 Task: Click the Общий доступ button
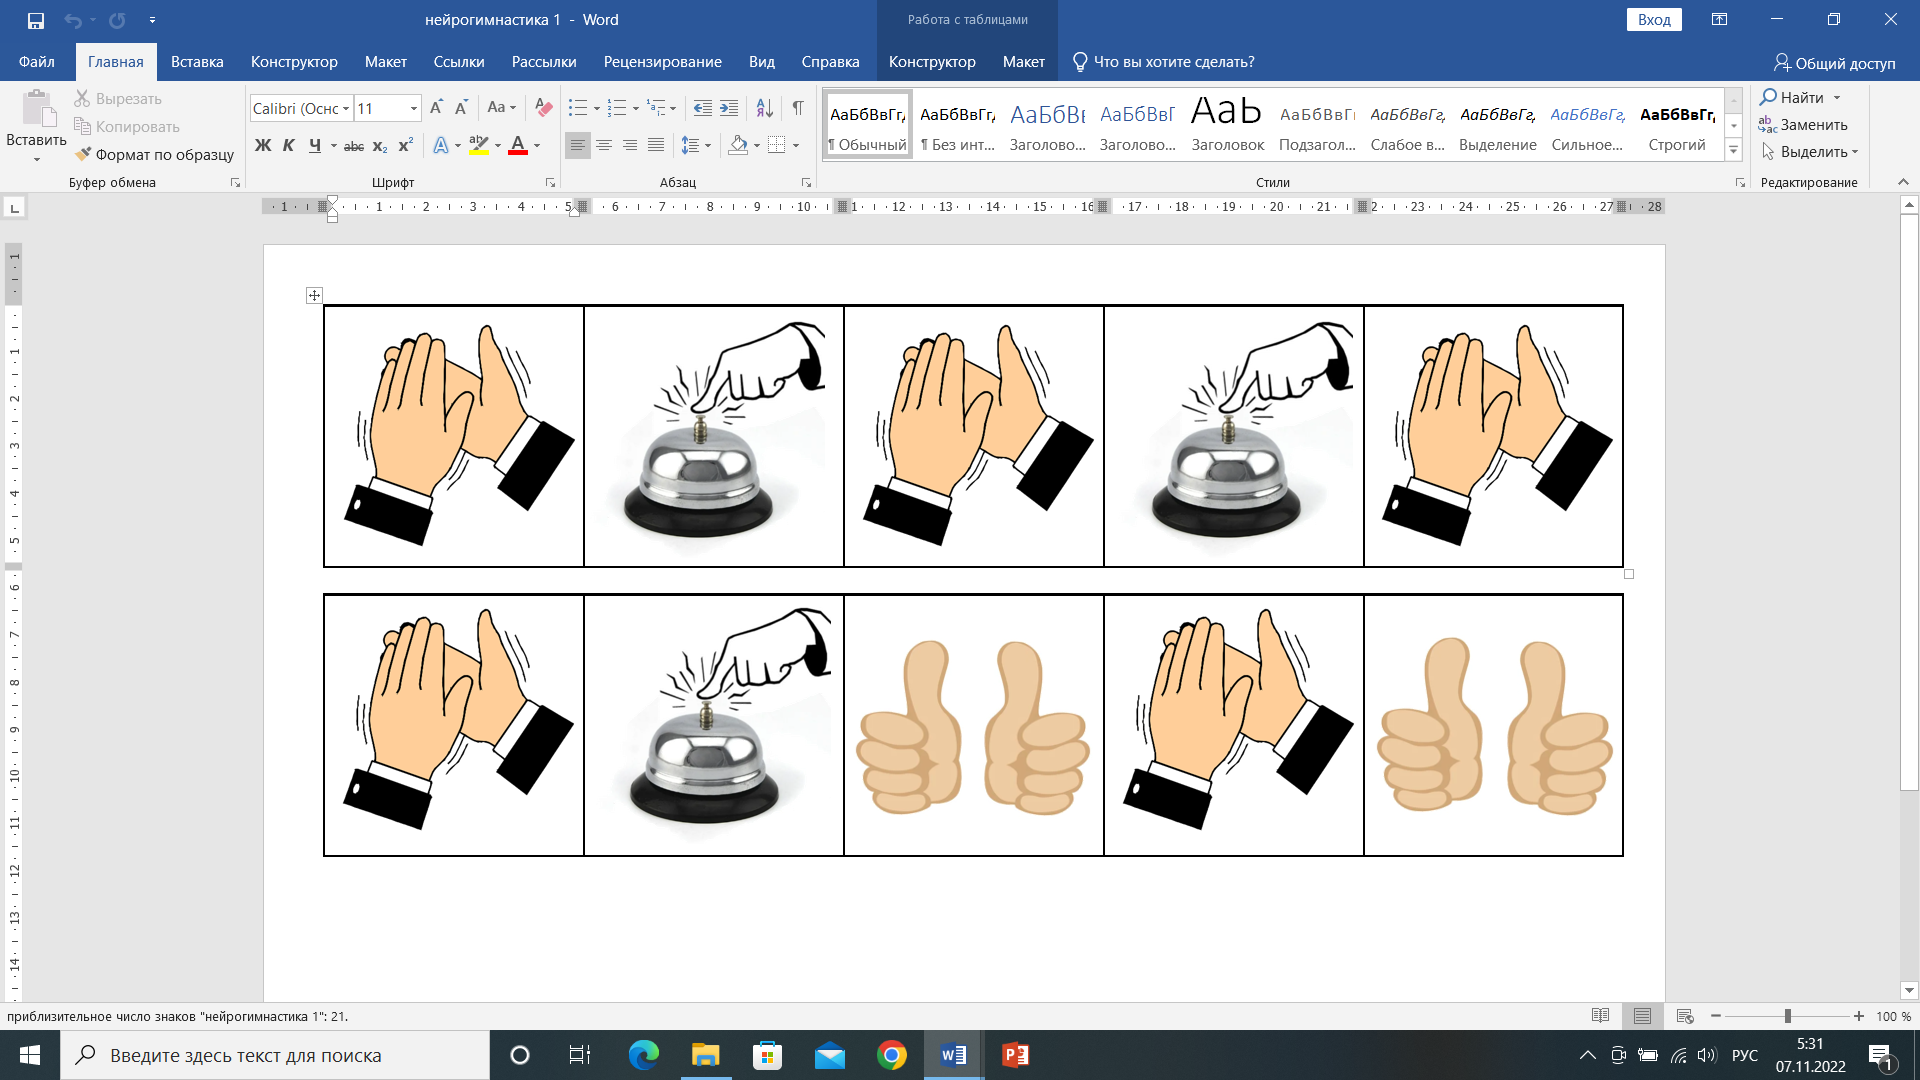click(x=1834, y=63)
